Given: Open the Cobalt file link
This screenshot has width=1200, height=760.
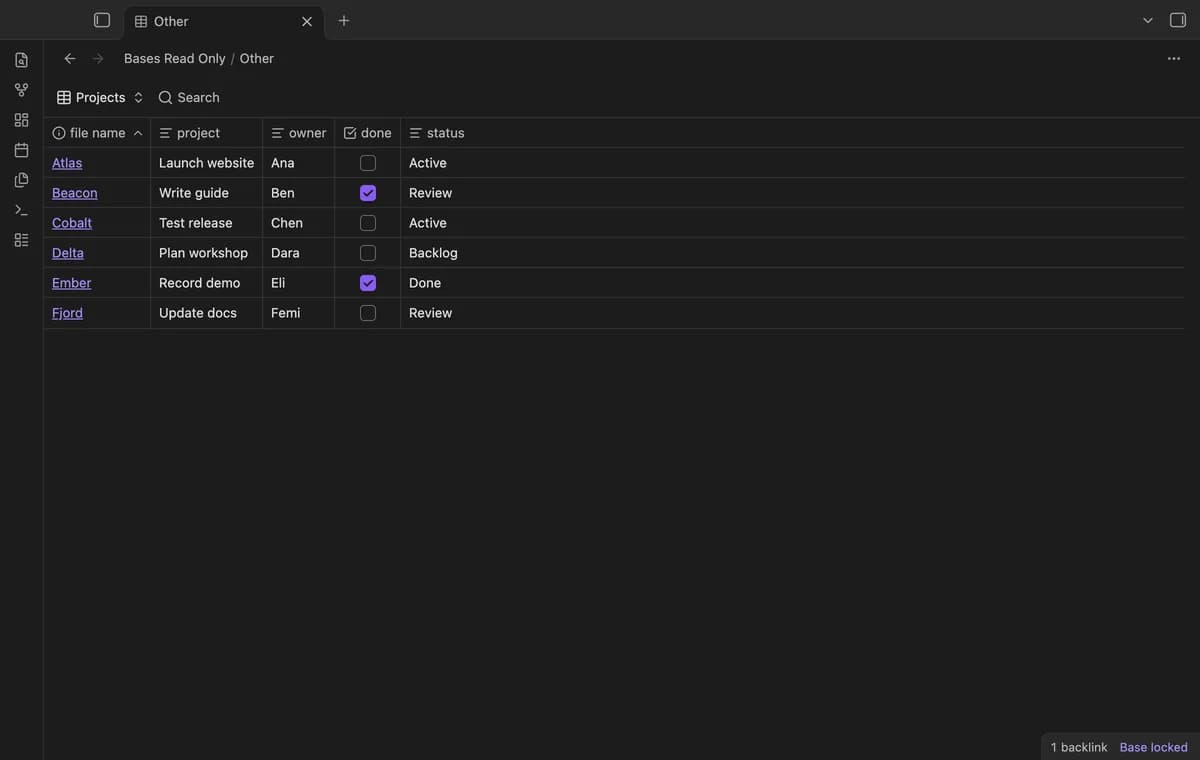Looking at the screenshot, I should pyautogui.click(x=72, y=223).
